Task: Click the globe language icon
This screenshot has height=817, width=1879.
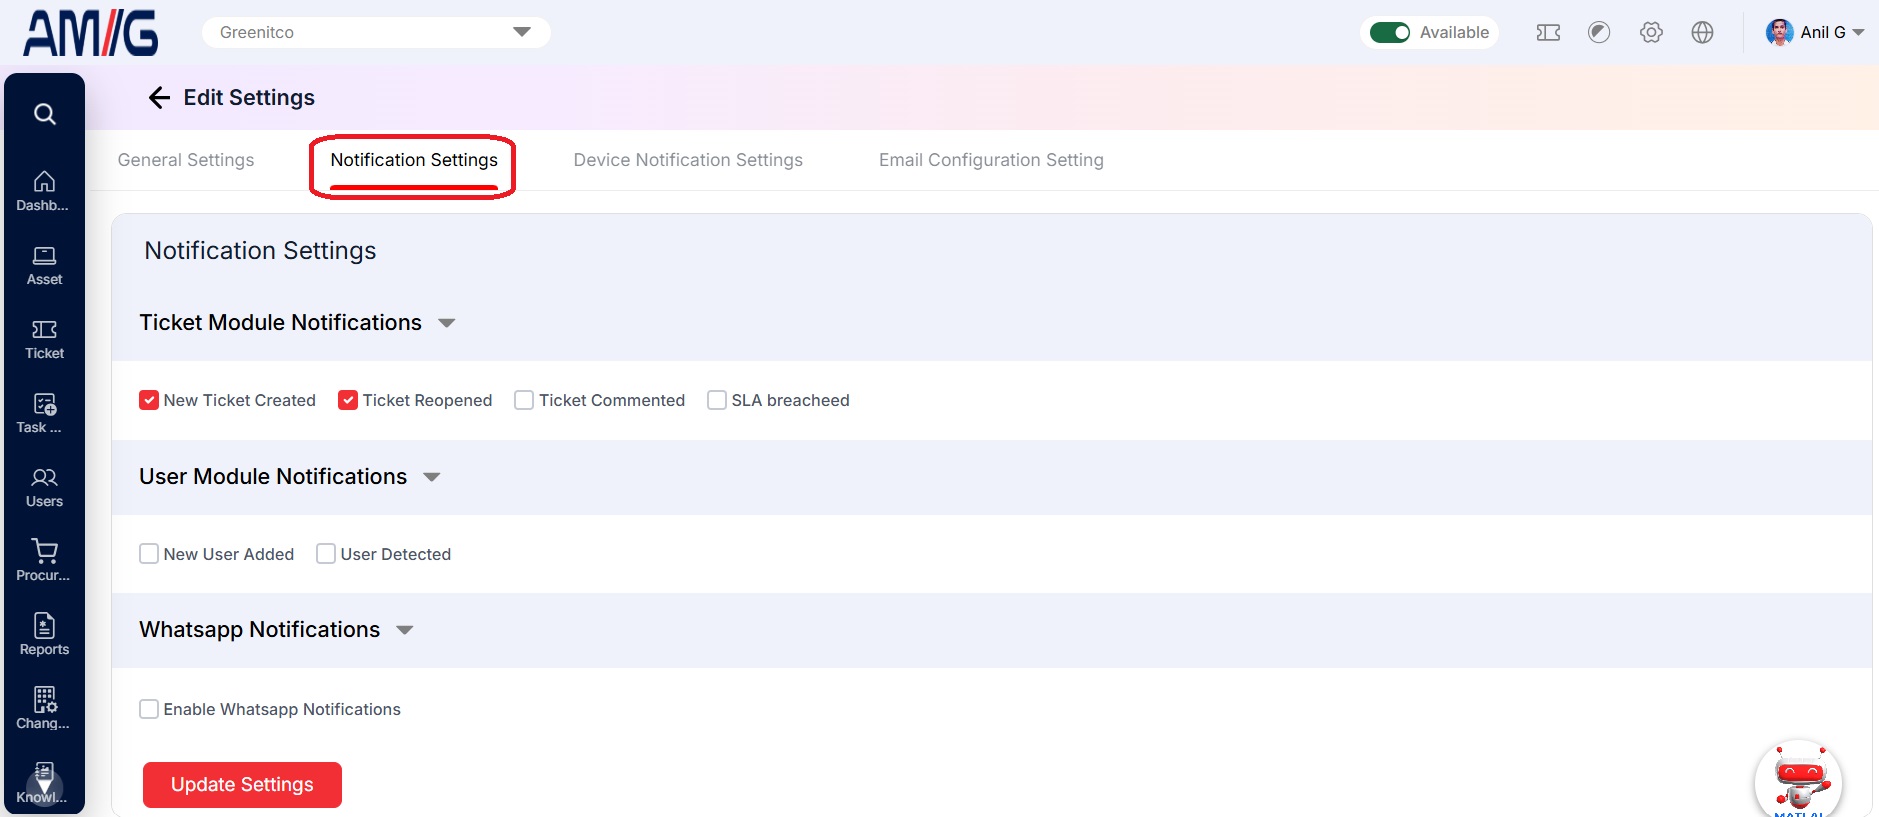Action: pyautogui.click(x=1702, y=32)
